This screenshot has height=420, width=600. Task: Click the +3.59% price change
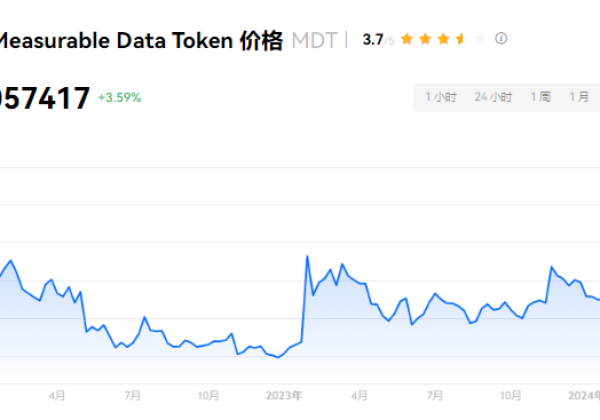pyautogui.click(x=120, y=98)
